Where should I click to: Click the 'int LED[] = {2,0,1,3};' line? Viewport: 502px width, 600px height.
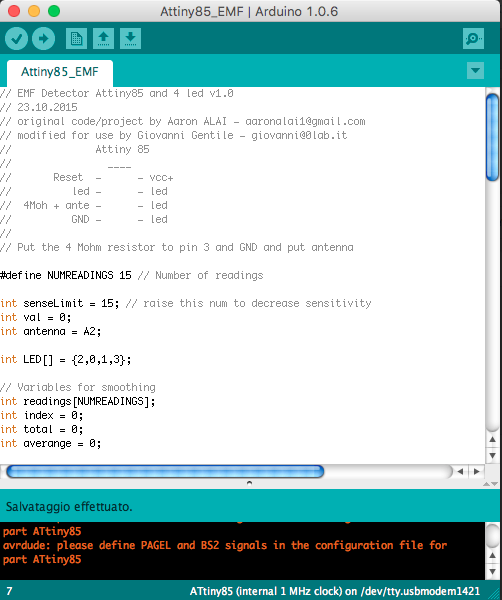[65, 359]
